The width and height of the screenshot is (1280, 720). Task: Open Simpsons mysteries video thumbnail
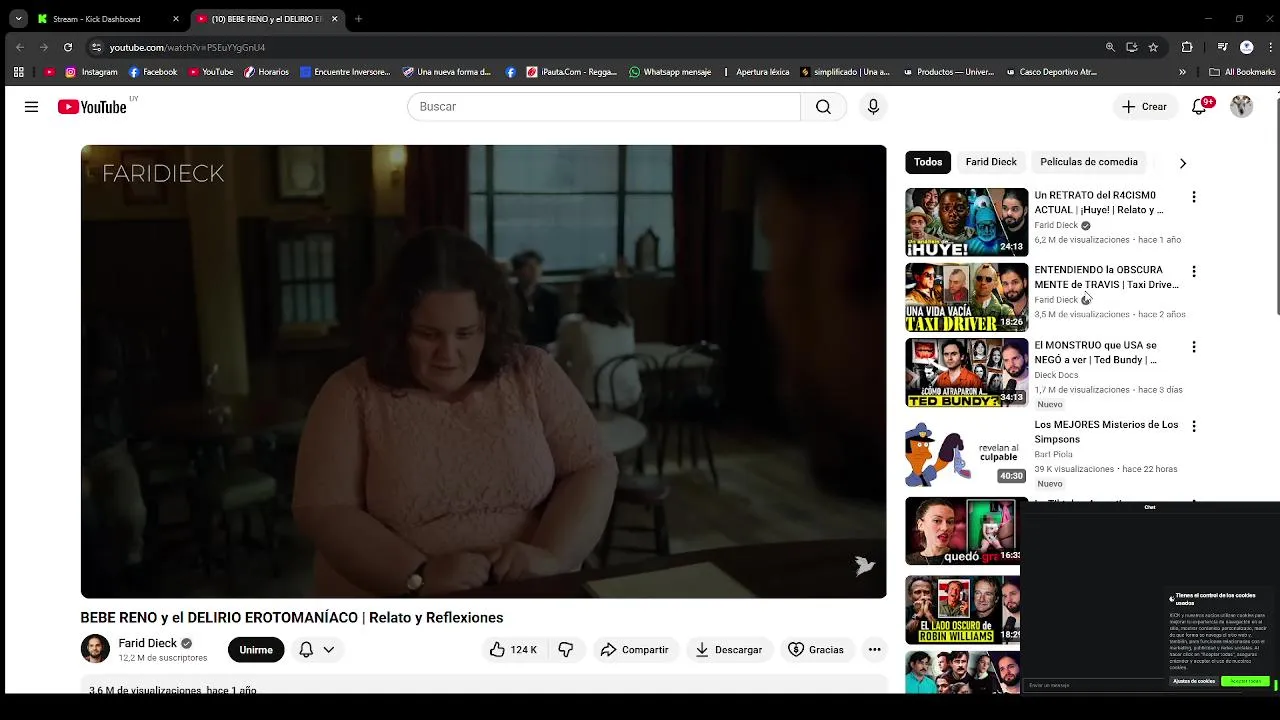point(966,452)
